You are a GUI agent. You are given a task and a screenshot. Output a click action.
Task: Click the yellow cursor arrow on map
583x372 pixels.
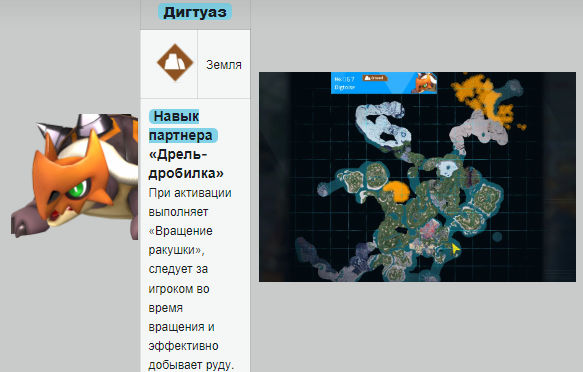pyautogui.click(x=455, y=249)
